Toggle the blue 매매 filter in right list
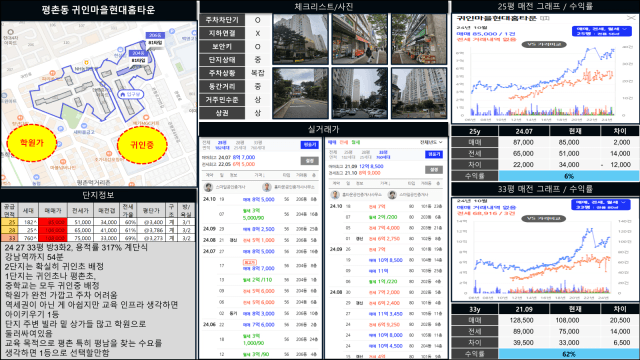Screen dimensions: 640x360 332,142
